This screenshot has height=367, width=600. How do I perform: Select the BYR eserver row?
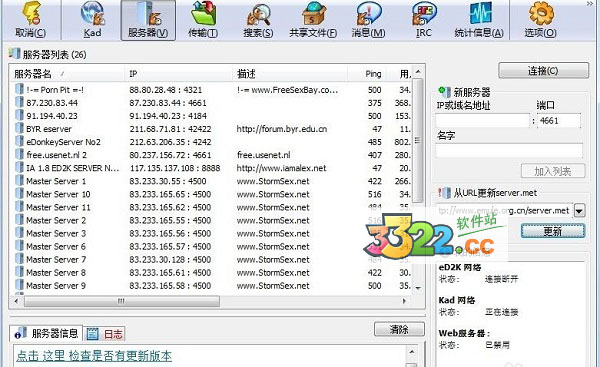click(213, 129)
